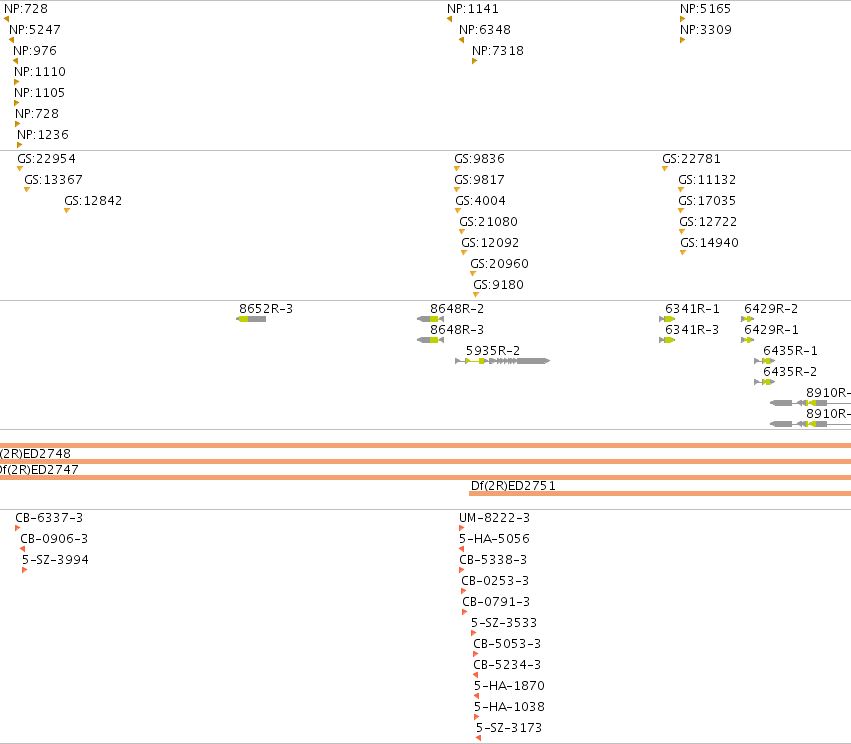Click the 8648R-3 gene label
Image resolution: width=851 pixels, height=744 pixels.
click(457, 330)
